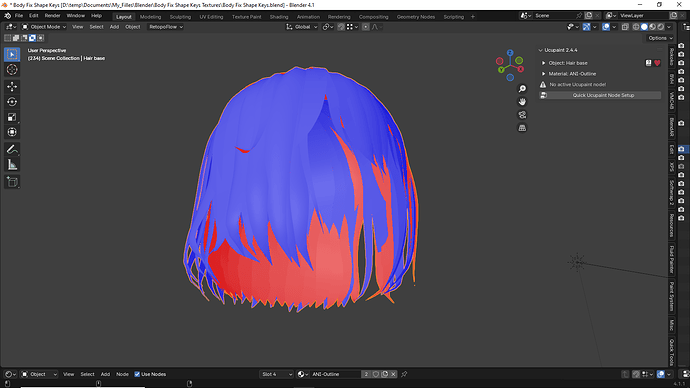The height and width of the screenshot is (388, 690).
Task: Open the Render menu
Action: (x=52, y=16)
